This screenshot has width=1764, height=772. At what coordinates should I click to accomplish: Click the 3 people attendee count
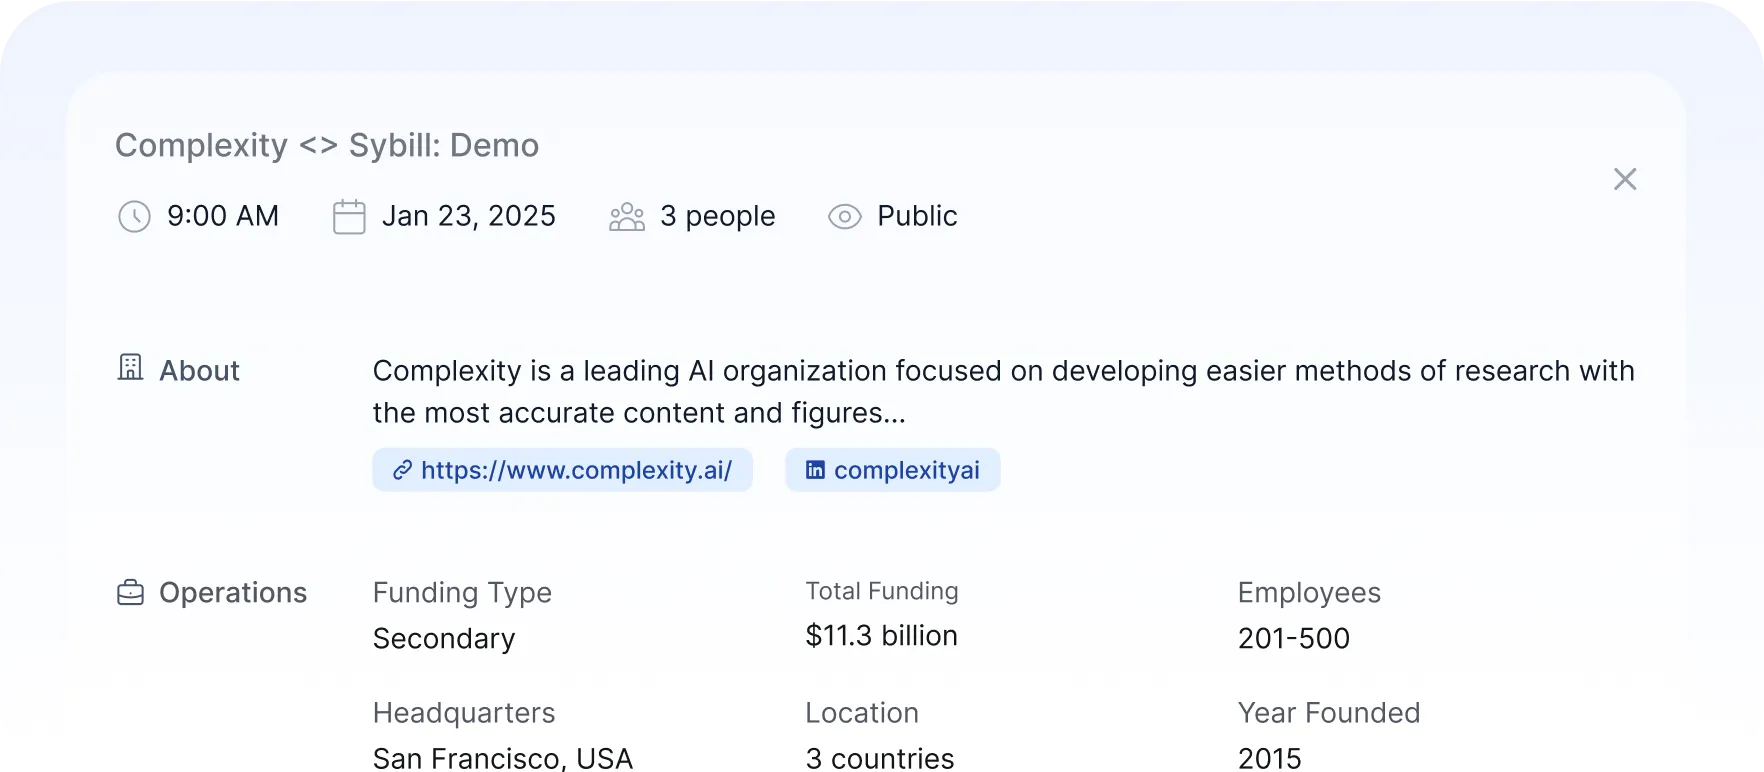click(718, 216)
